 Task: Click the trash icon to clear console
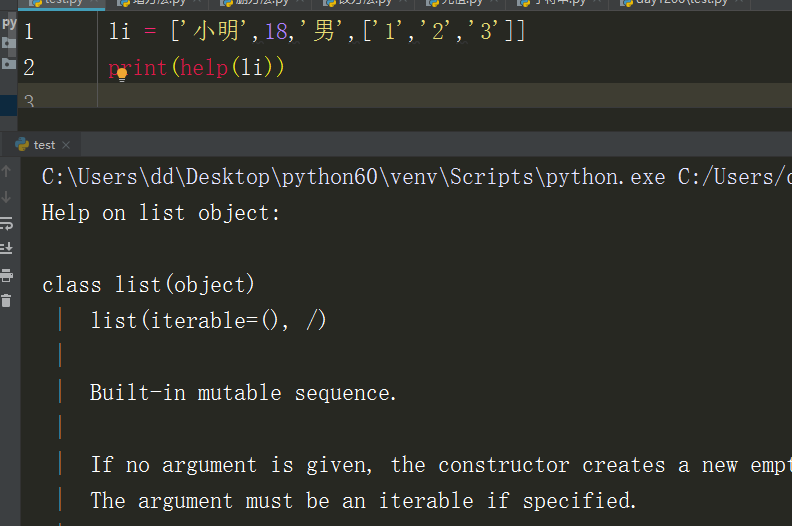[x=6, y=301]
